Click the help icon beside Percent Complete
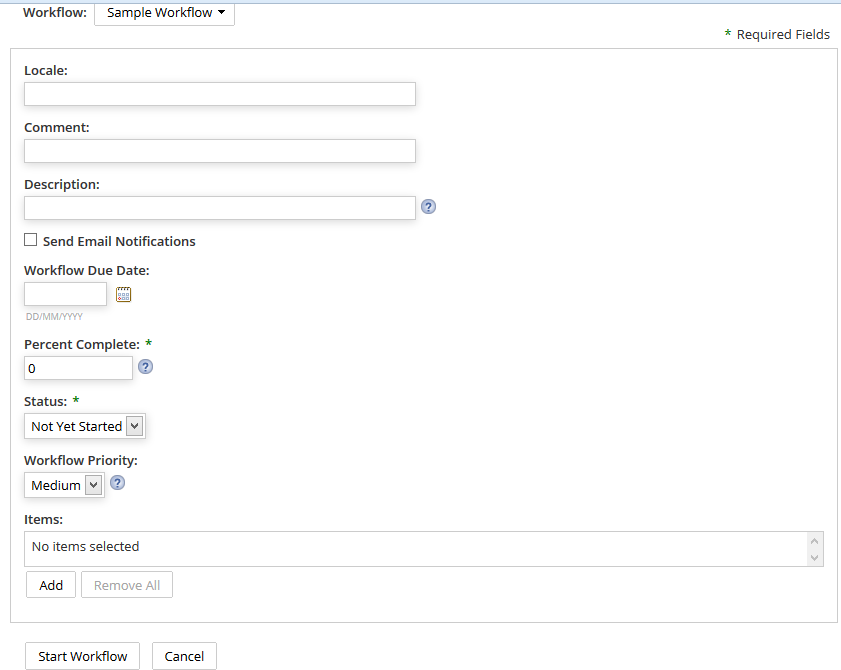Image resolution: width=841 pixels, height=670 pixels. pos(145,366)
